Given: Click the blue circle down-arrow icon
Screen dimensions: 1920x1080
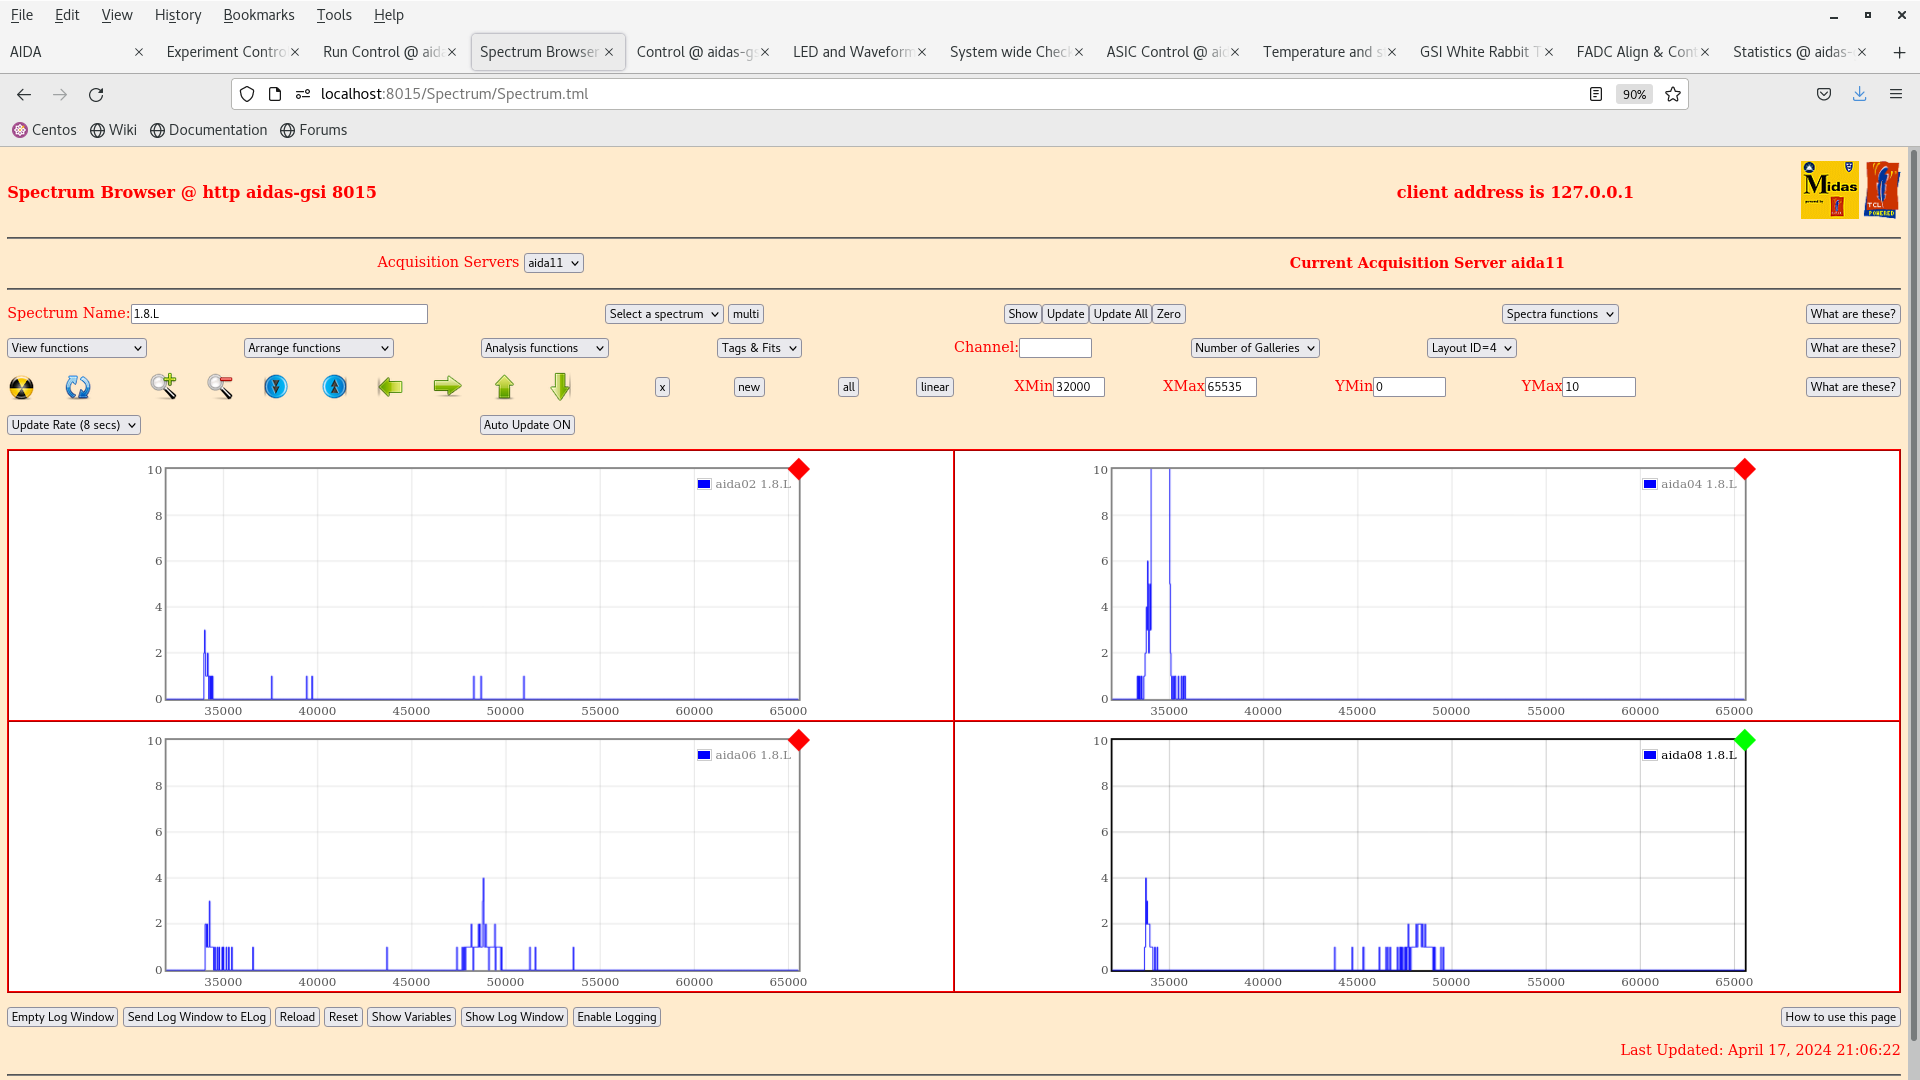Looking at the screenshot, I should click(x=276, y=387).
